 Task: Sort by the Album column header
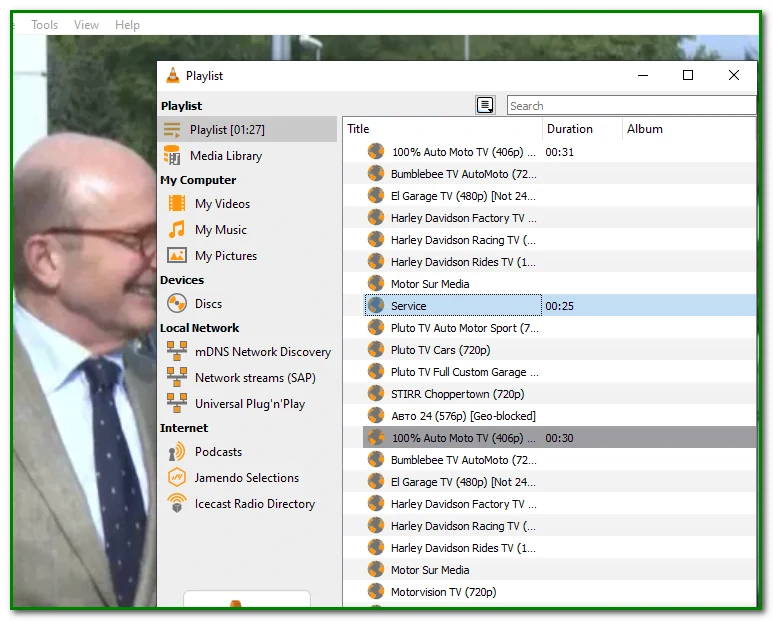click(689, 129)
